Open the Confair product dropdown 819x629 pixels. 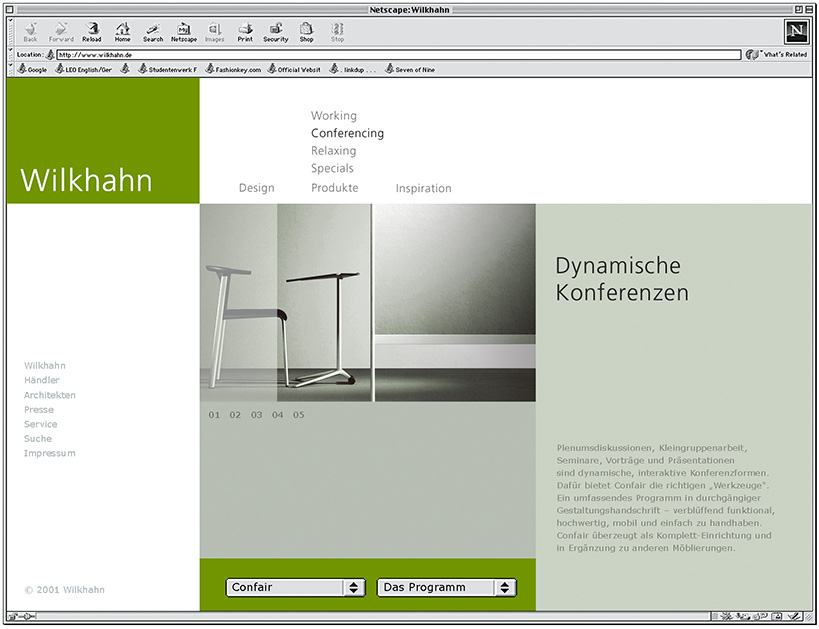pyautogui.click(x=295, y=587)
